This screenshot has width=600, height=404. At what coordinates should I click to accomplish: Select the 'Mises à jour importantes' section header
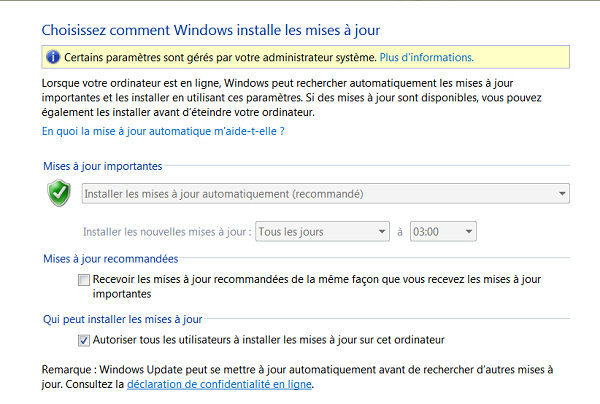click(x=102, y=166)
